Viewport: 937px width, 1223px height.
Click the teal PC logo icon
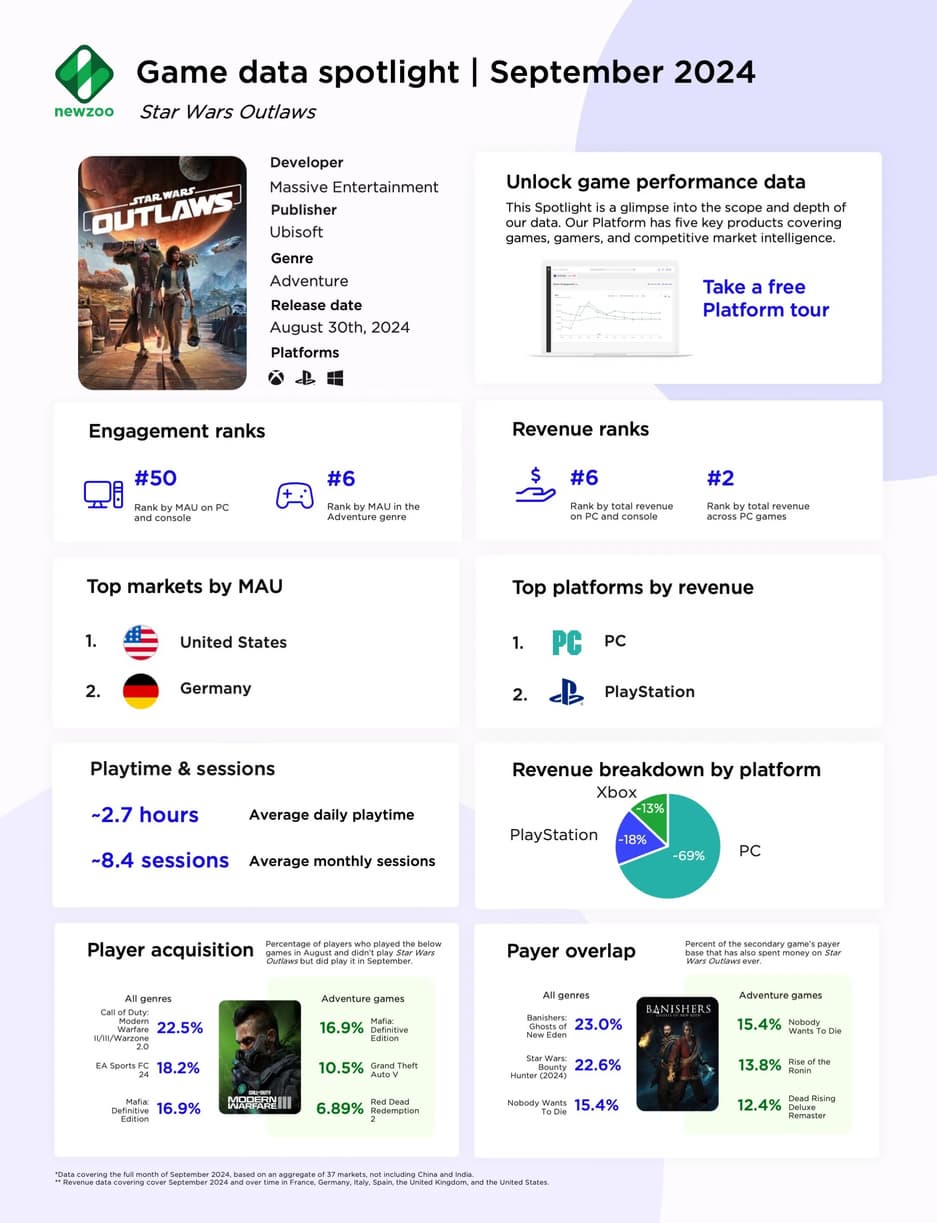(x=567, y=642)
